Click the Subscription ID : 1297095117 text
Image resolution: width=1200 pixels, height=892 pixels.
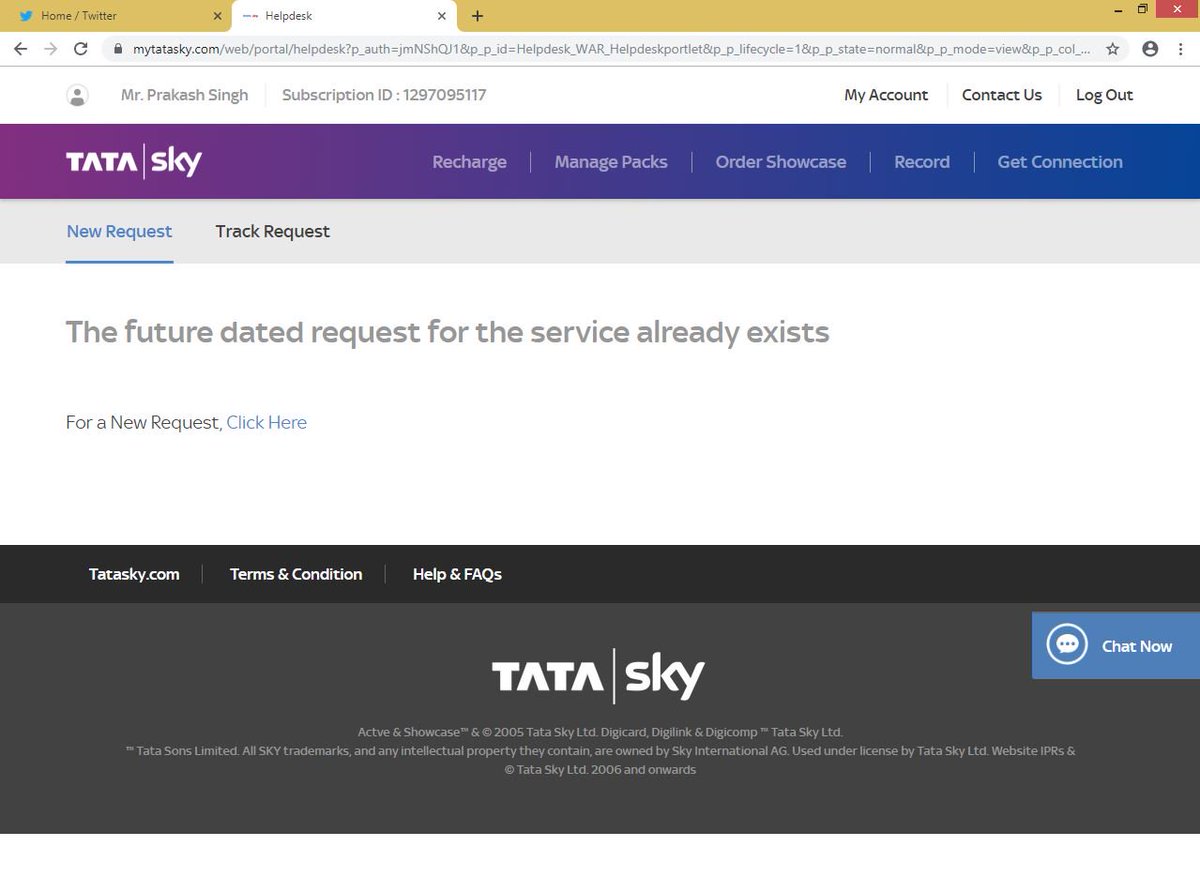click(x=384, y=95)
